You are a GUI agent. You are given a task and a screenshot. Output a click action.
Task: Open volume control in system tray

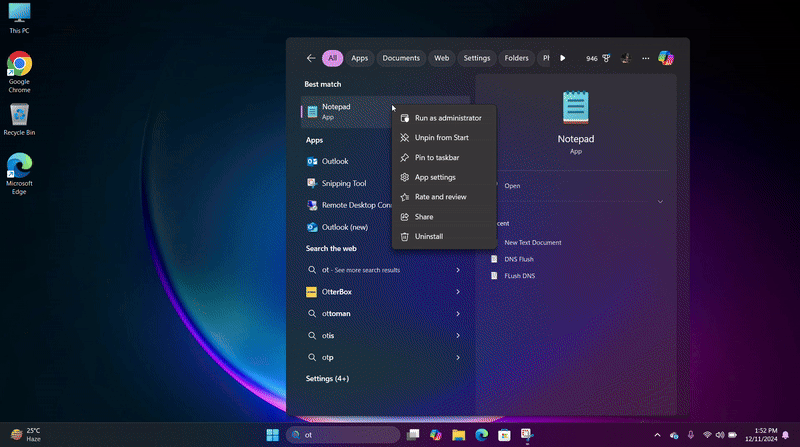pos(720,435)
